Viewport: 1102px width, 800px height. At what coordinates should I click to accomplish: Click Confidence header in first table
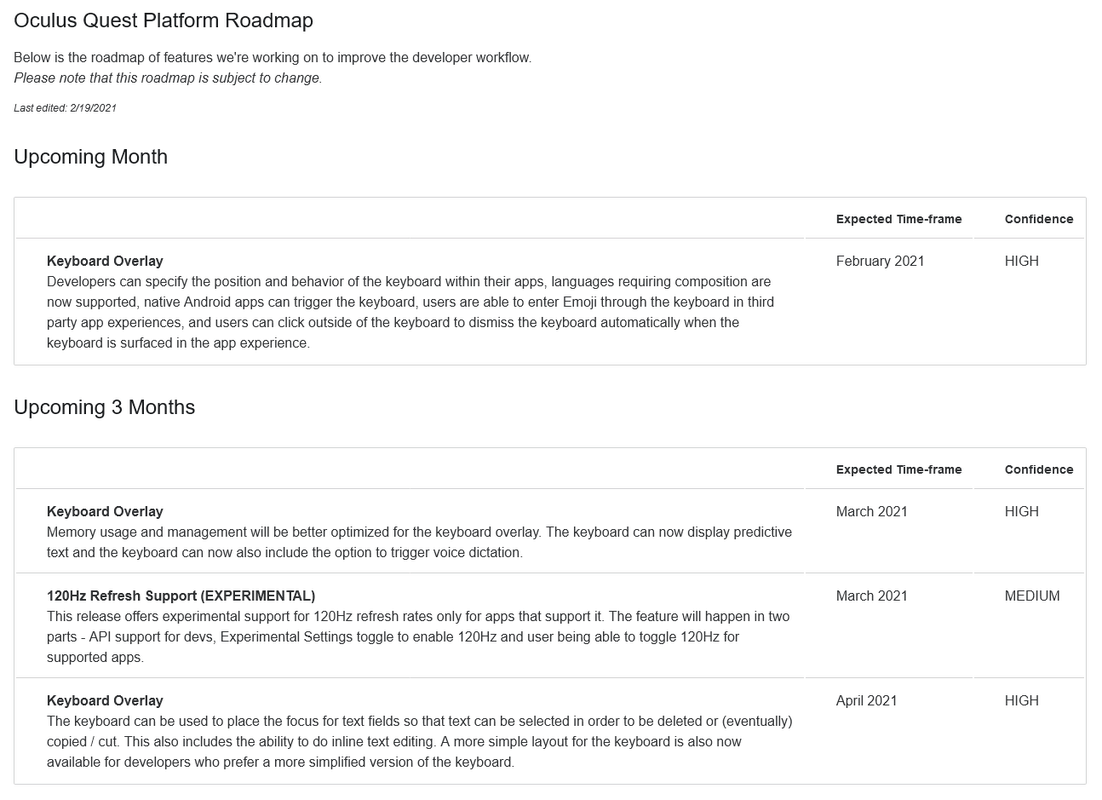(1039, 219)
